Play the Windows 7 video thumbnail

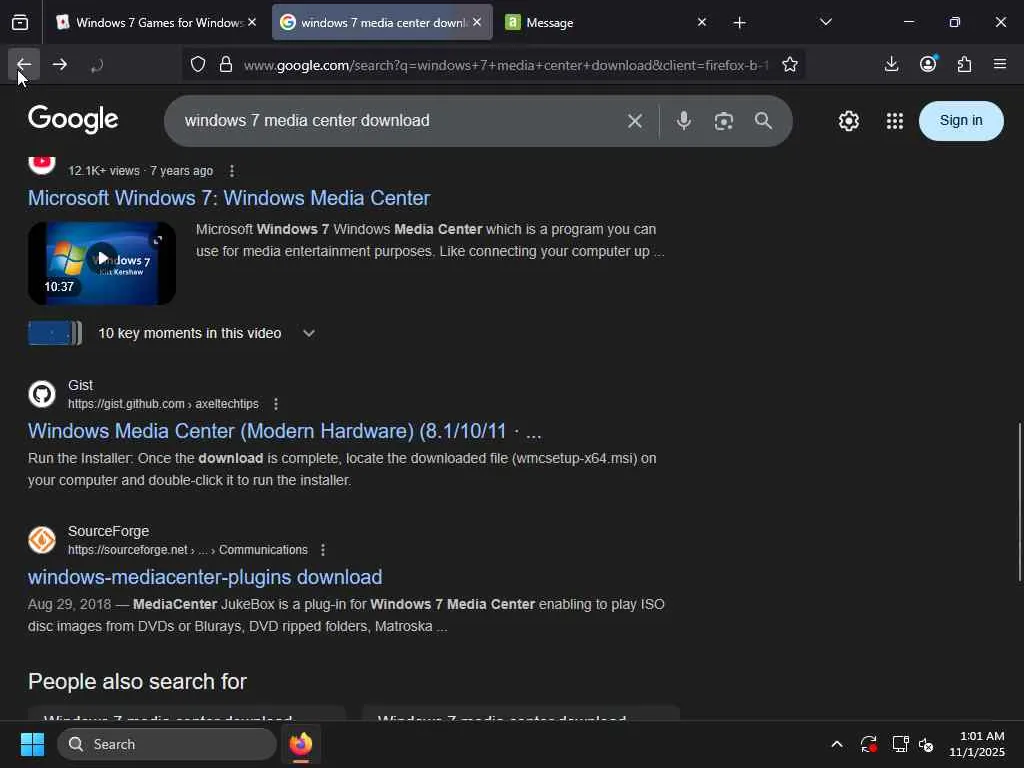102,263
